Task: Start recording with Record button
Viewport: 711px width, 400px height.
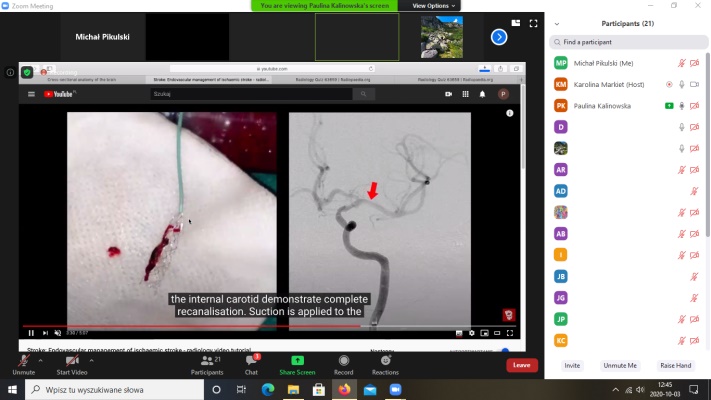Action: [344, 365]
